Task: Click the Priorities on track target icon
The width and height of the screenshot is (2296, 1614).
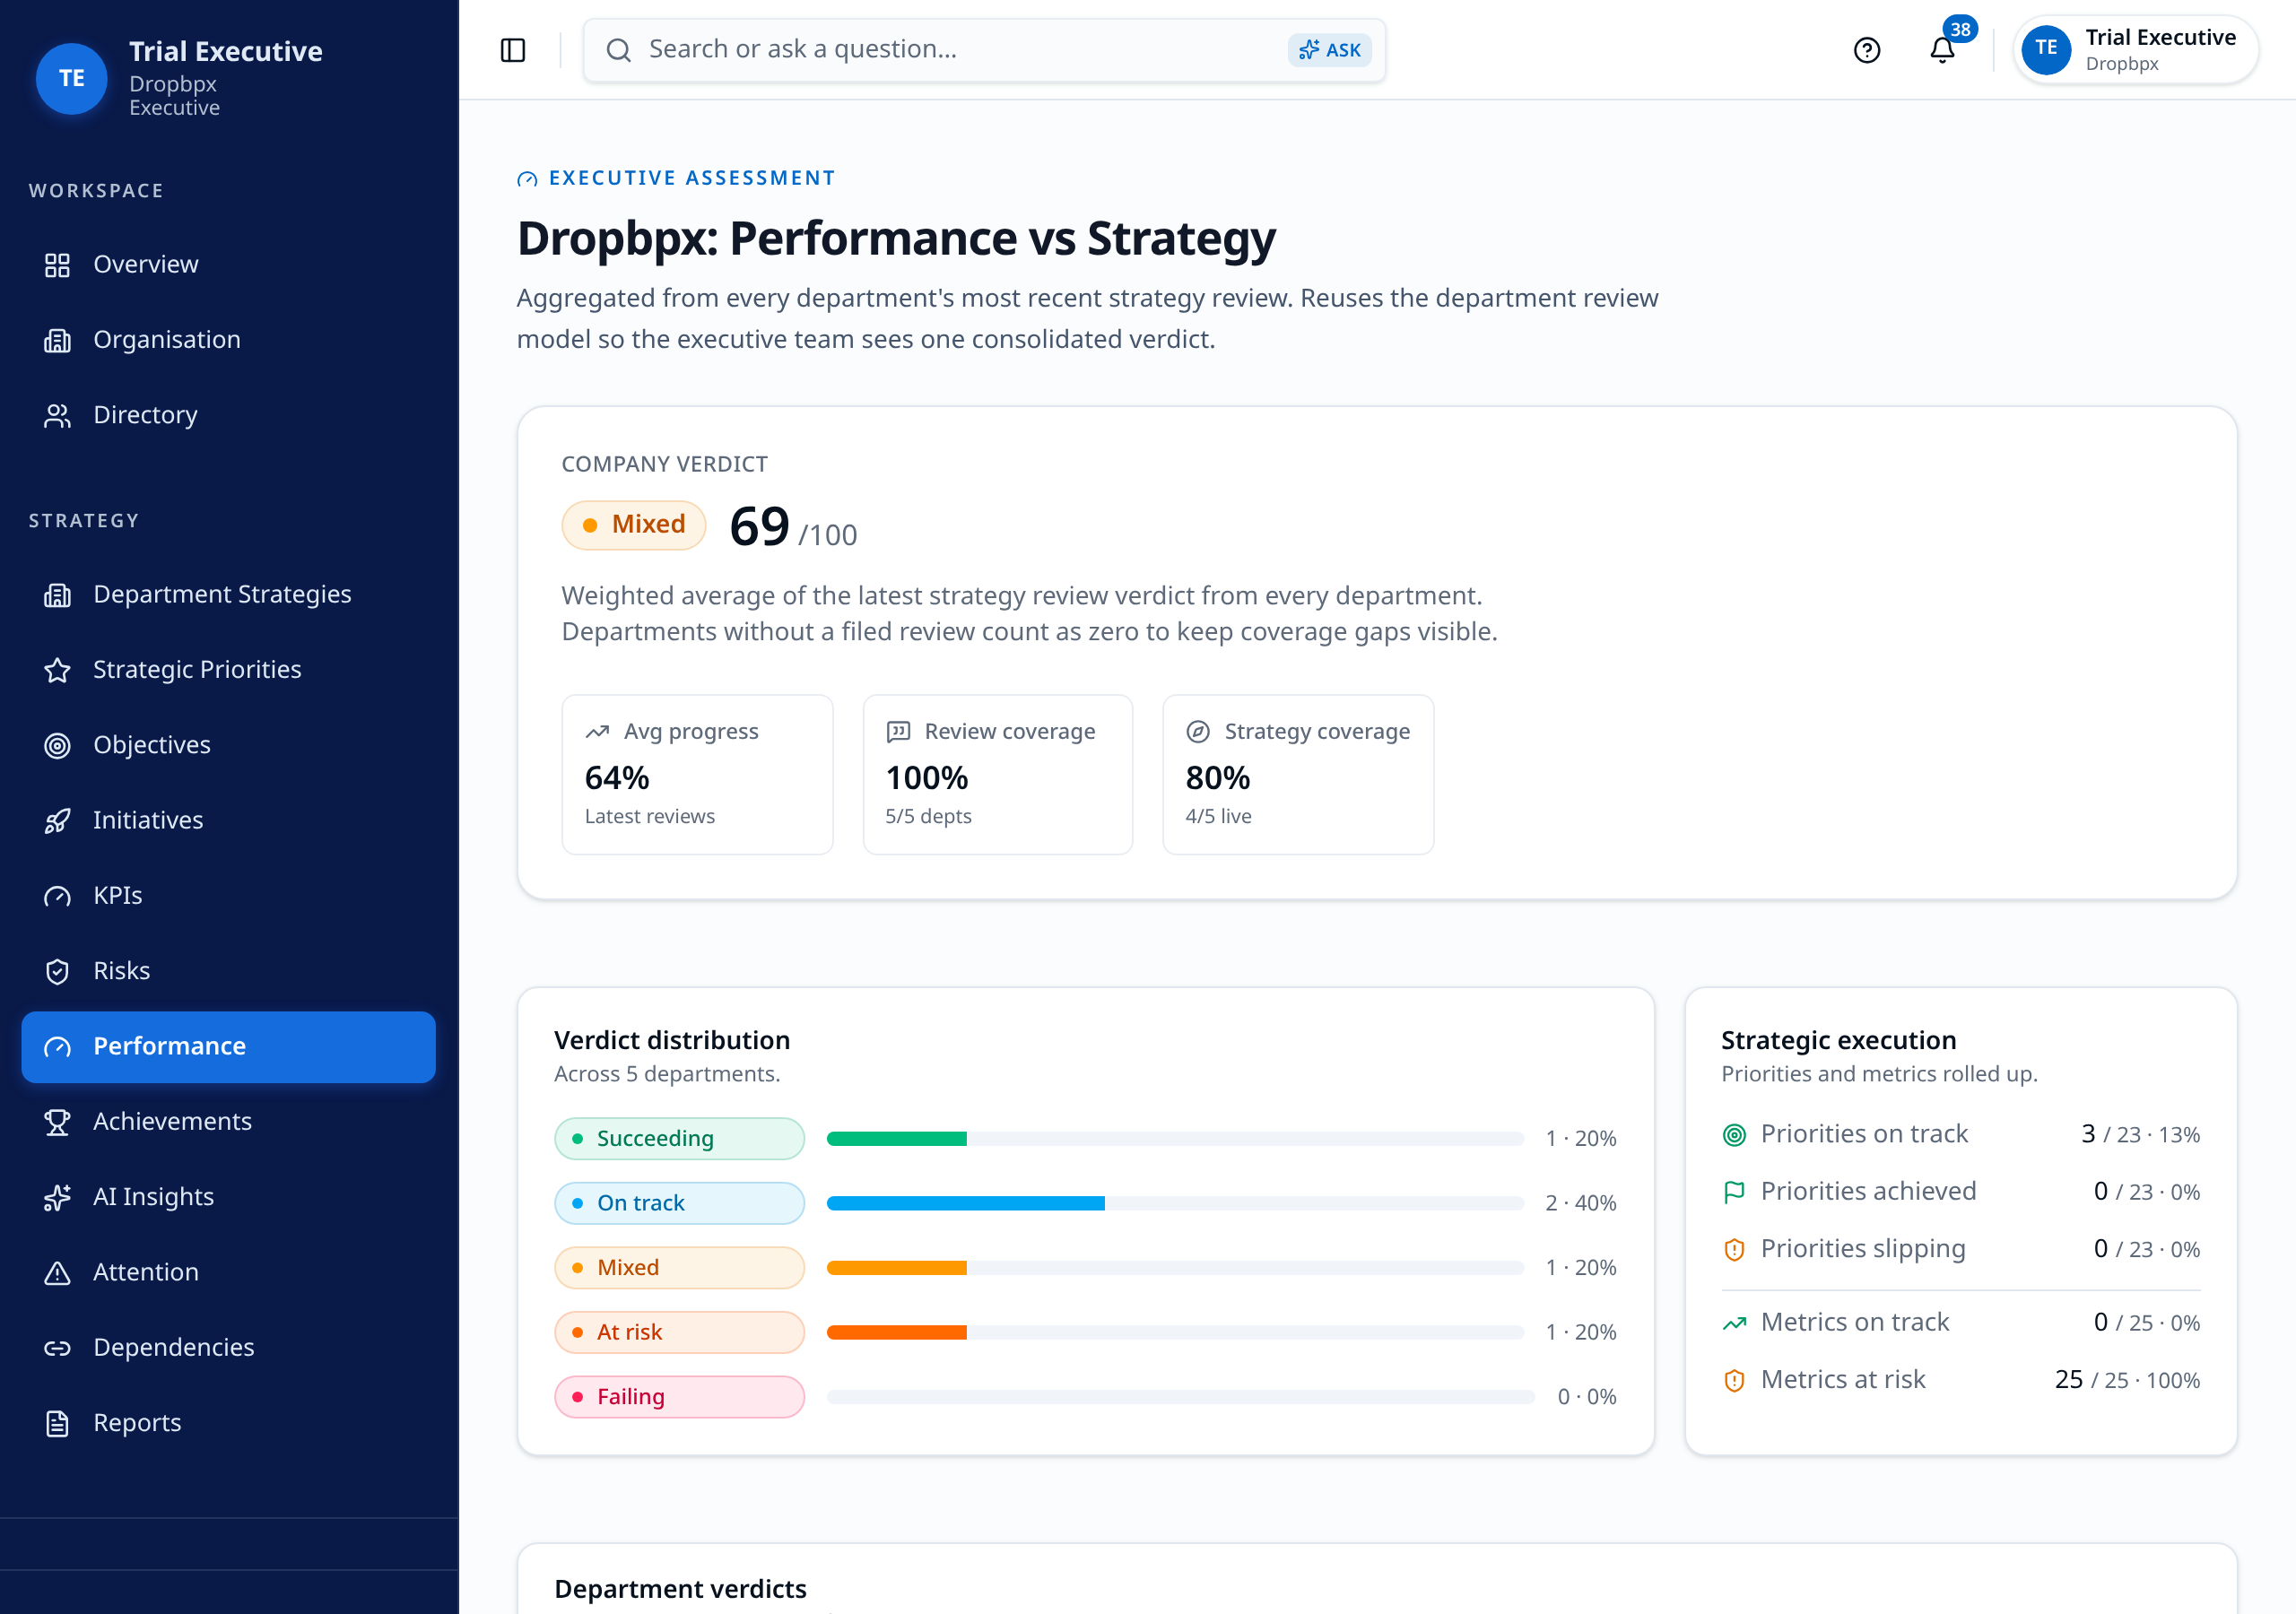Action: coord(1734,1135)
